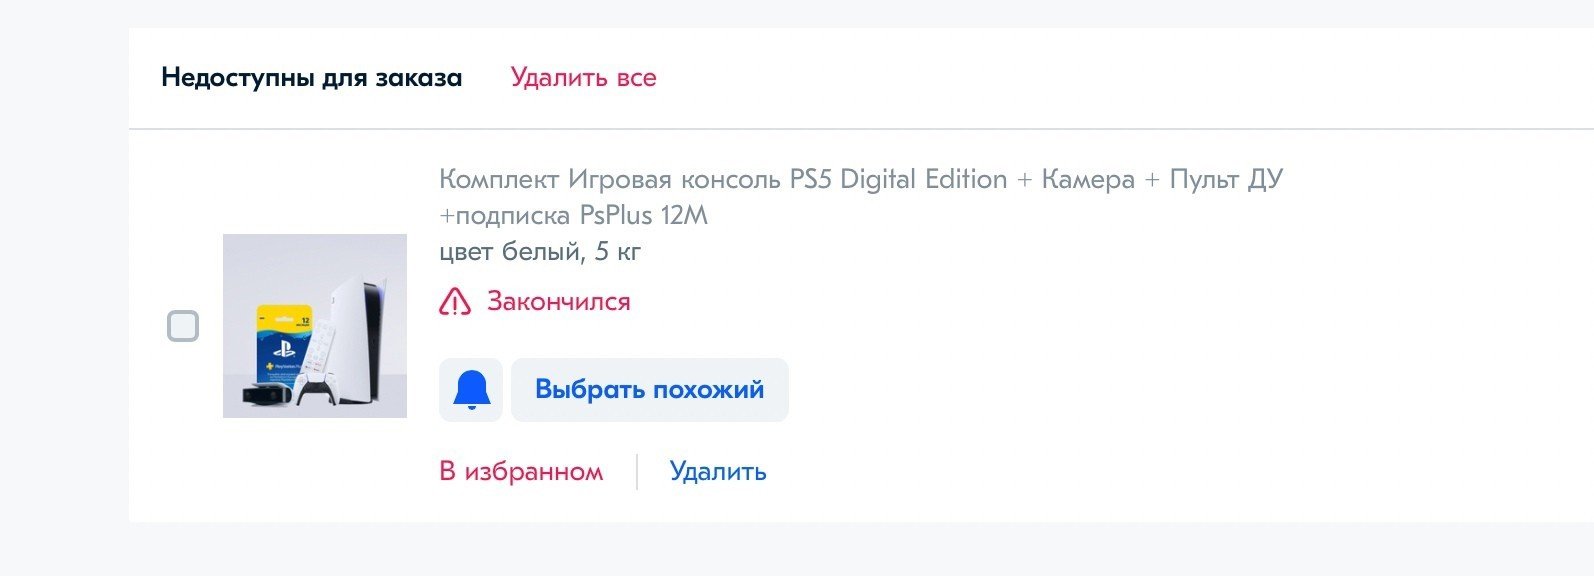The image size is (1594, 576).
Task: Open the PS5 bundle product thumbnail
Action: coord(314,326)
